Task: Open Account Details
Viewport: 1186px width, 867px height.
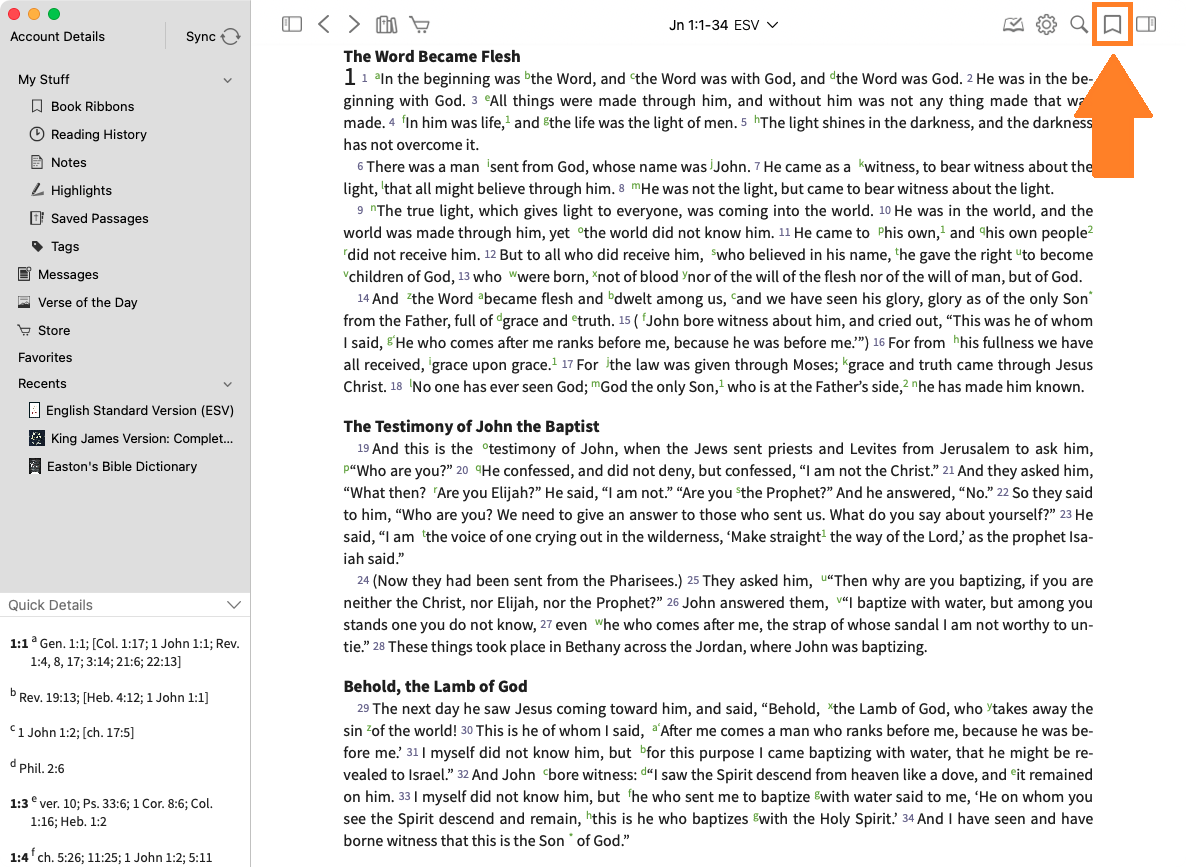Action: [x=57, y=36]
